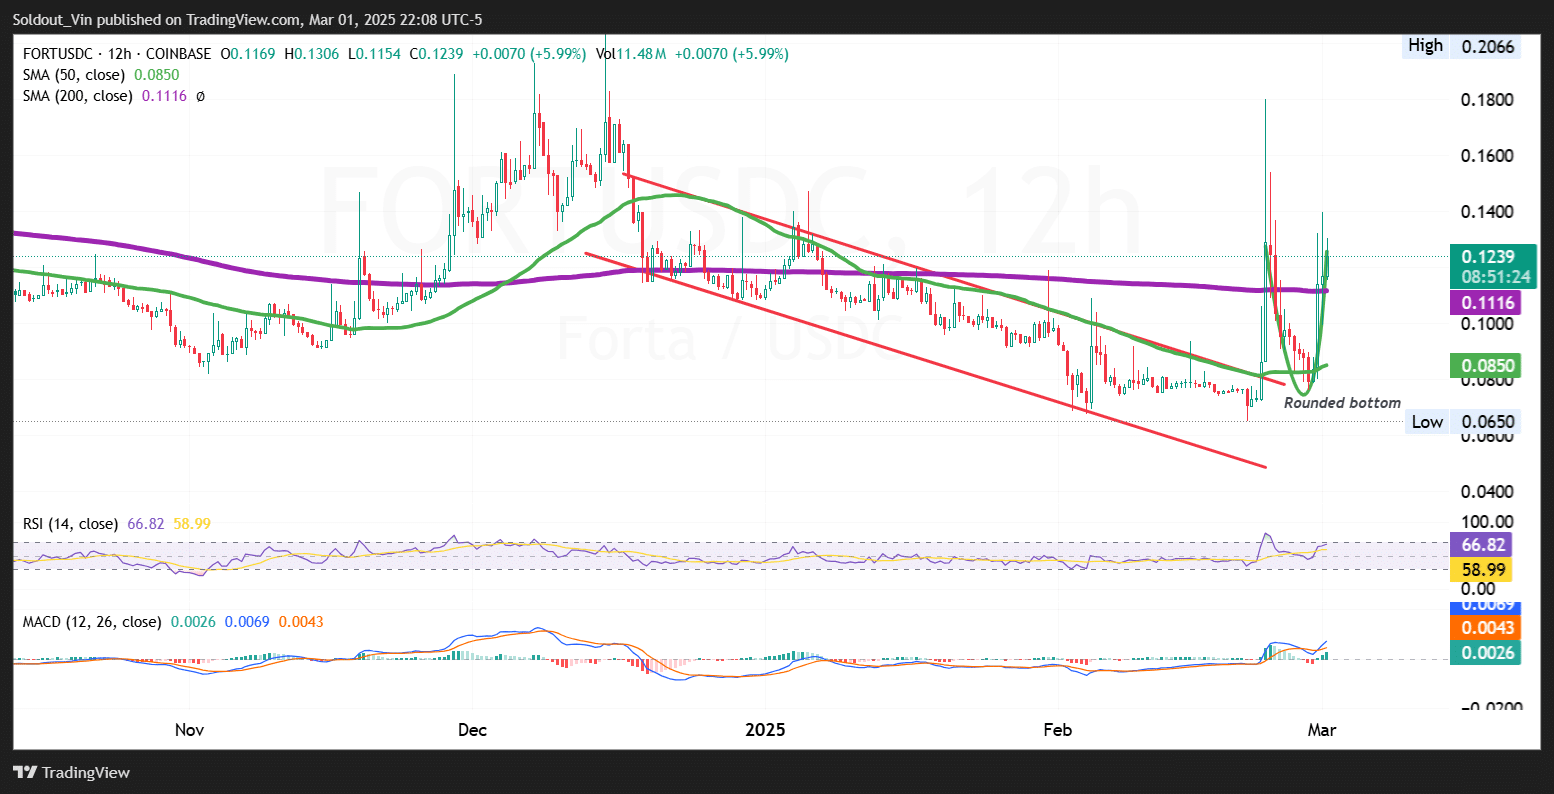Viewport: 1554px width, 794px height.
Task: Click the 0.0650 low price value
Action: 1488,422
